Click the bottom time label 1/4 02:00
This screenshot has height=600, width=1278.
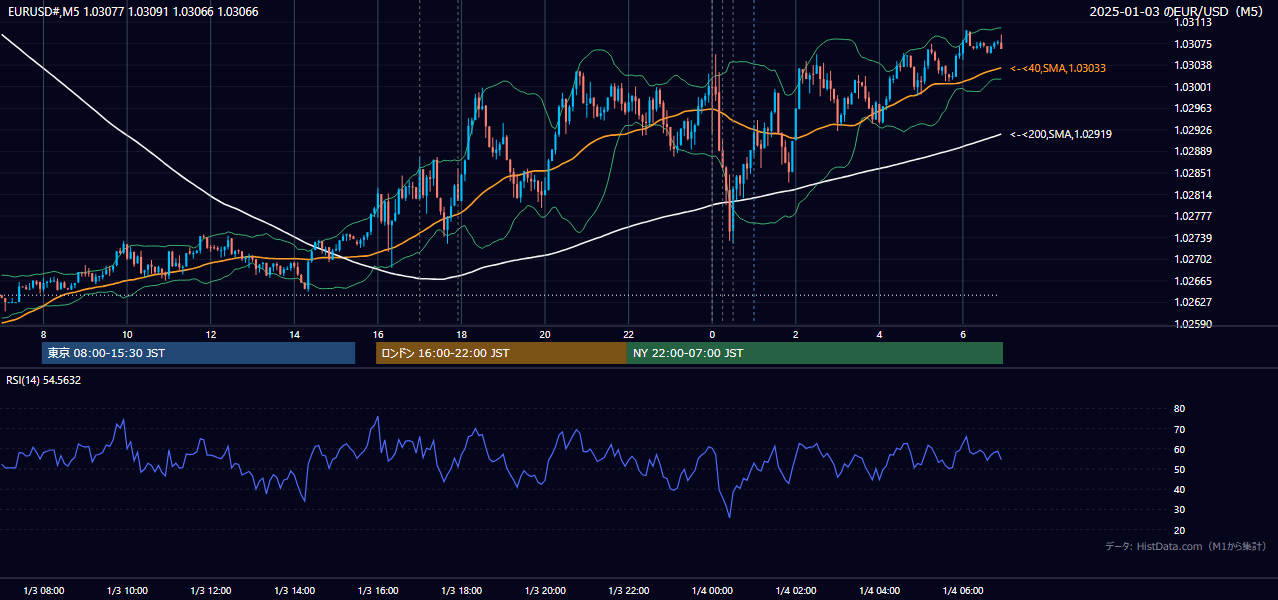click(x=796, y=591)
